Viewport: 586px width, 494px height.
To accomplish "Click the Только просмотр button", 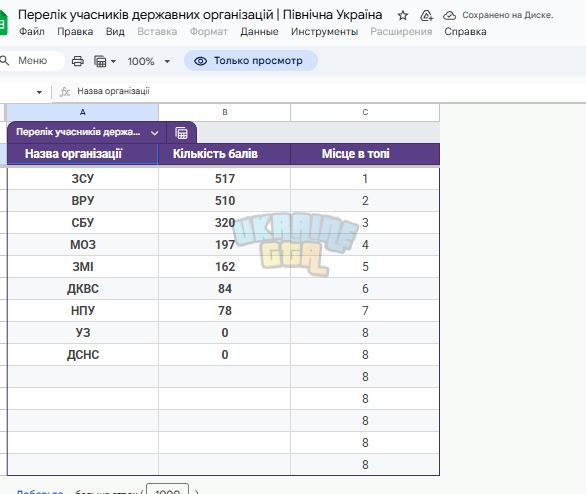I will (251, 61).
